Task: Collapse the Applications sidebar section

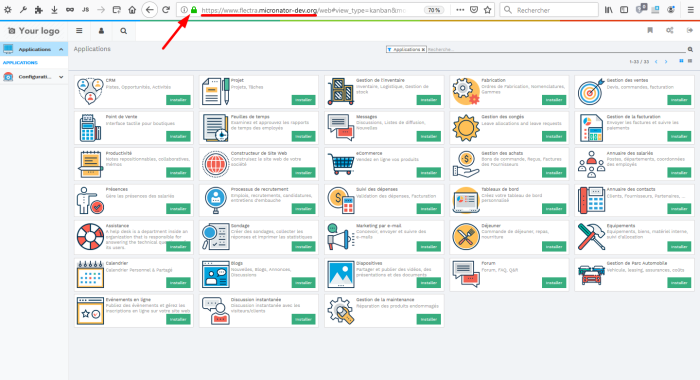Action: (x=61, y=49)
